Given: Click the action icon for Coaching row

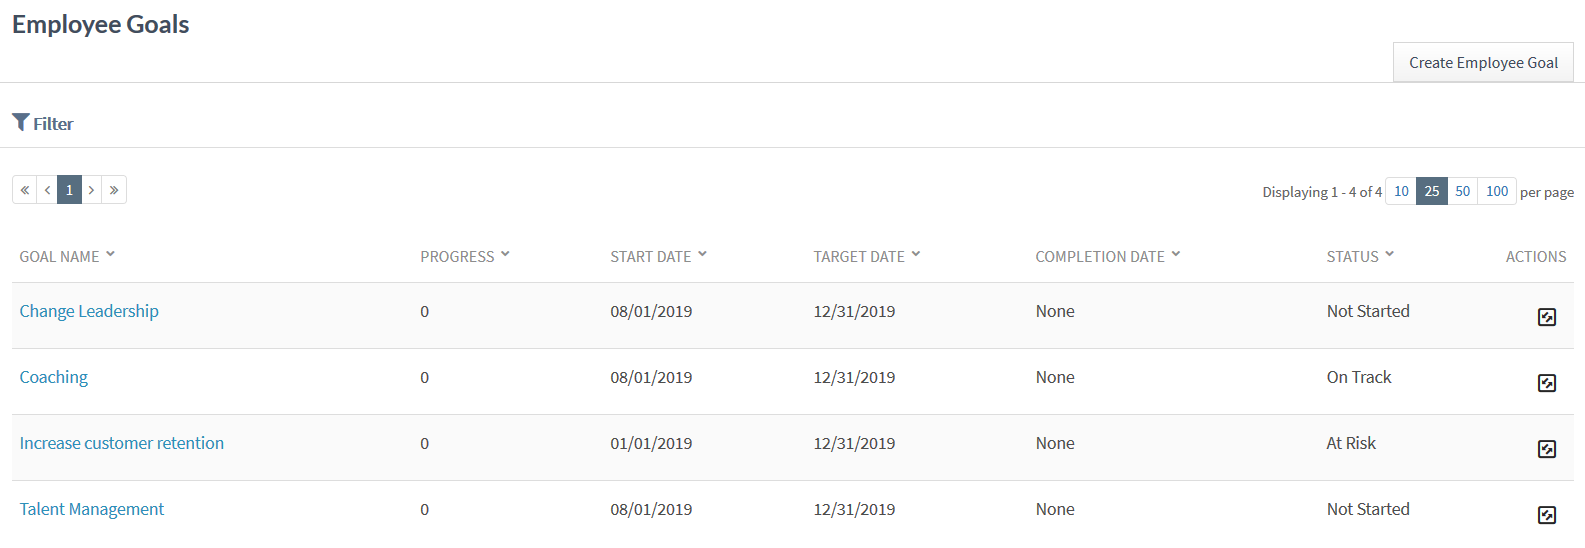Looking at the screenshot, I should coord(1546,383).
